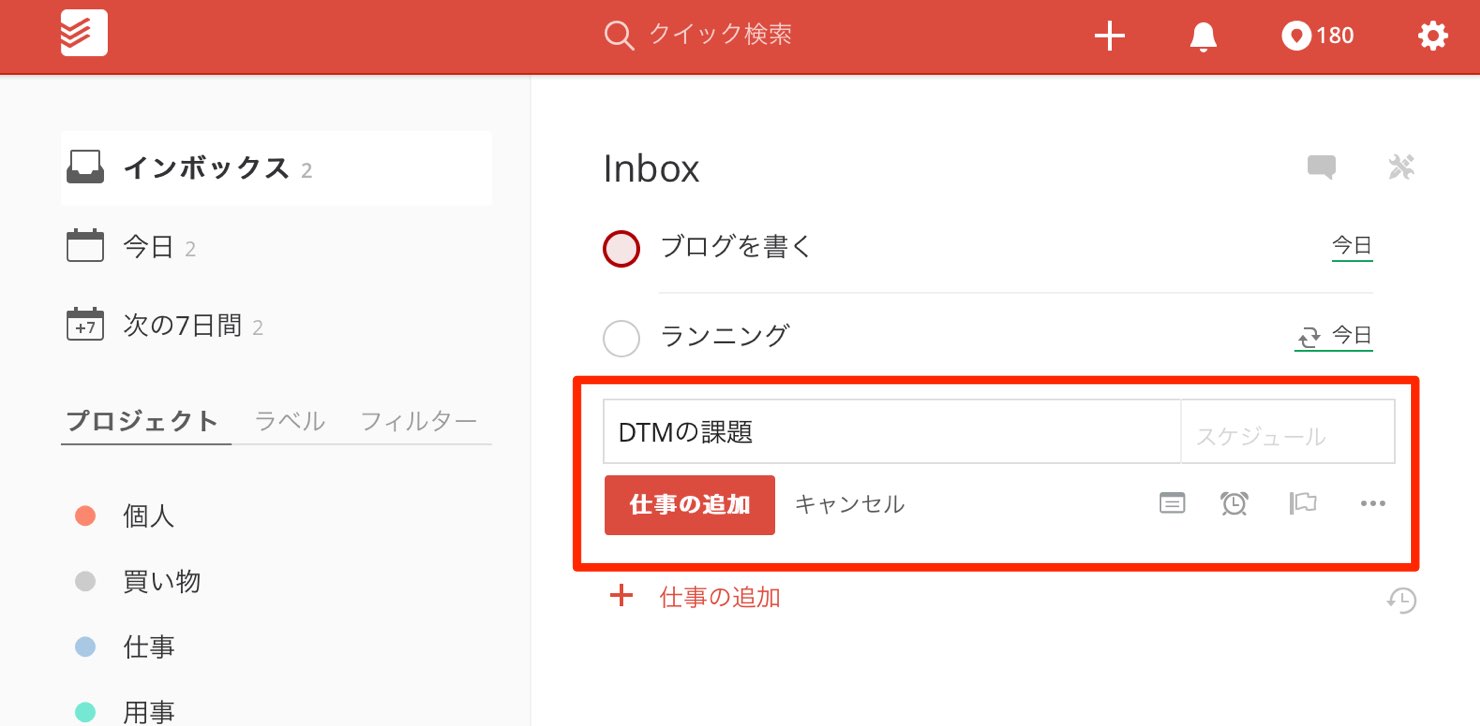Open Inbox project actions tools icon
Screen dimensions: 1480x726
coord(1402,167)
